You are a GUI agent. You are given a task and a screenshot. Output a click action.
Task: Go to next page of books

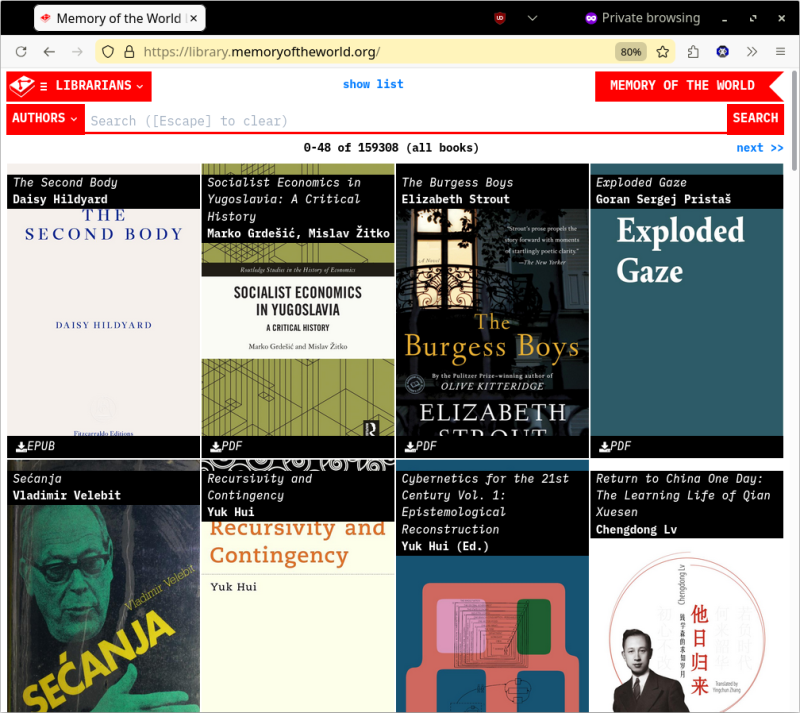point(759,148)
